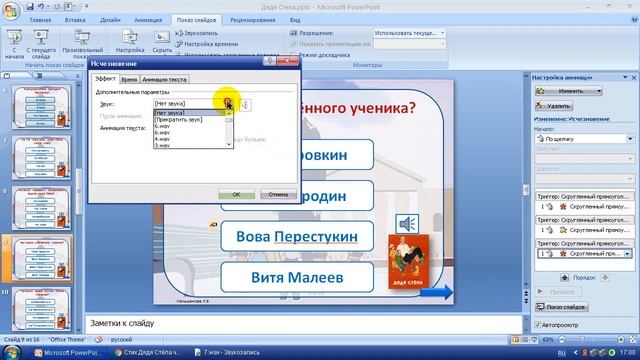The width and height of the screenshot is (640, 360).
Task: Open the round Office button menu
Action: tap(11, 11)
